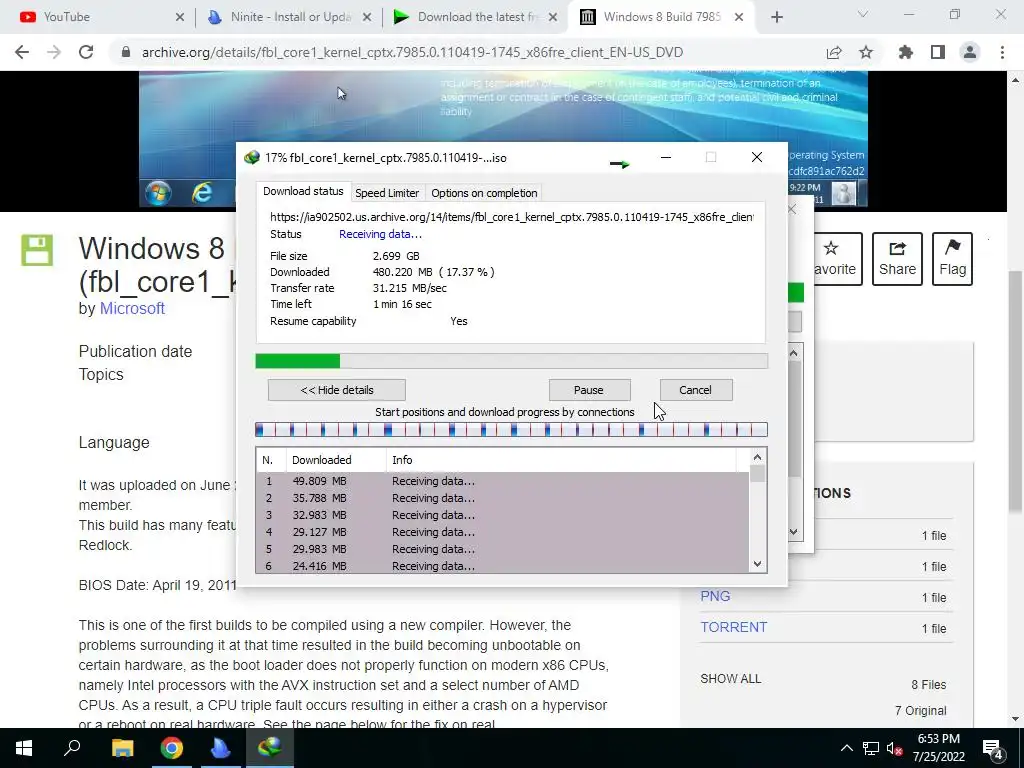The height and width of the screenshot is (768, 1024).
Task: Click the download URL text in IDM
Action: click(x=511, y=217)
